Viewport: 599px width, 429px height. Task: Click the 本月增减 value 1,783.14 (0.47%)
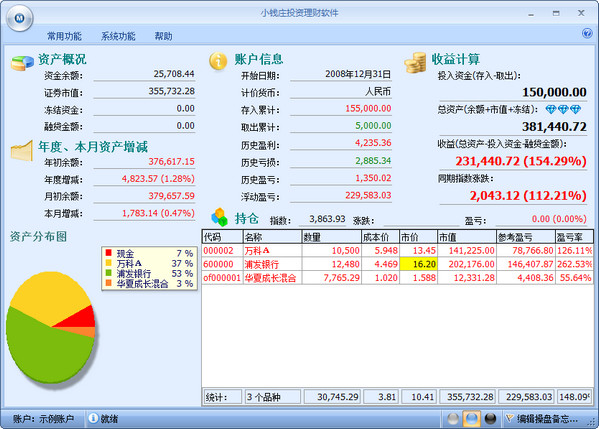pyautogui.click(x=158, y=213)
